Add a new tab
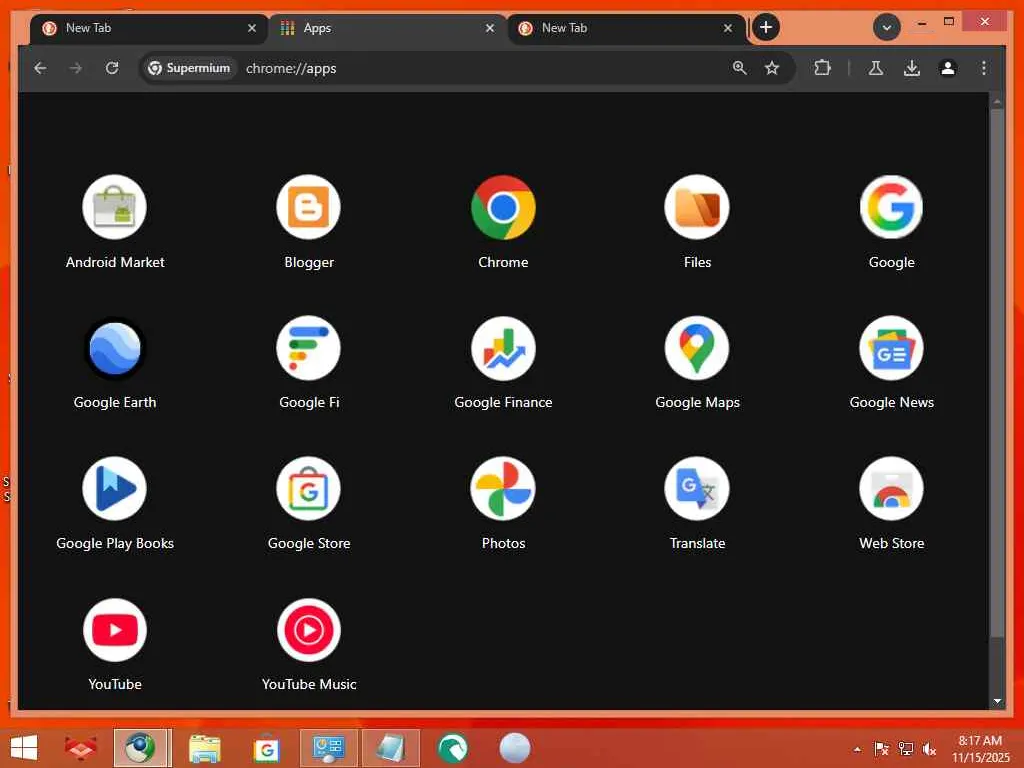The image size is (1024, 768). click(766, 27)
